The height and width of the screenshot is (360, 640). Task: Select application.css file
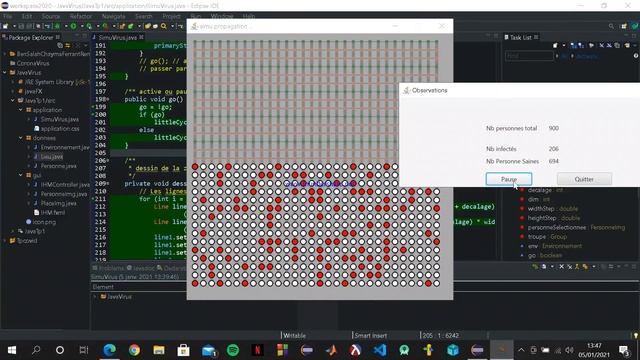coord(60,129)
